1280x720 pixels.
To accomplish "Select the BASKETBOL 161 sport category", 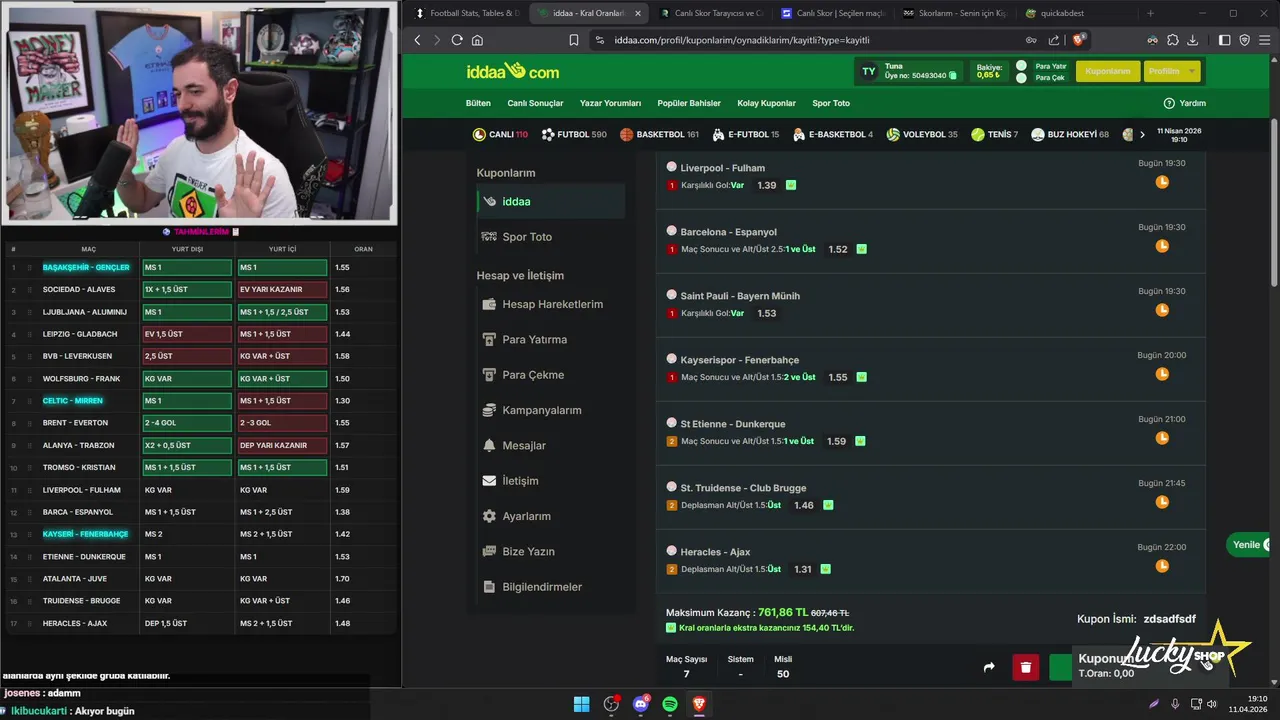I will 659,134.
